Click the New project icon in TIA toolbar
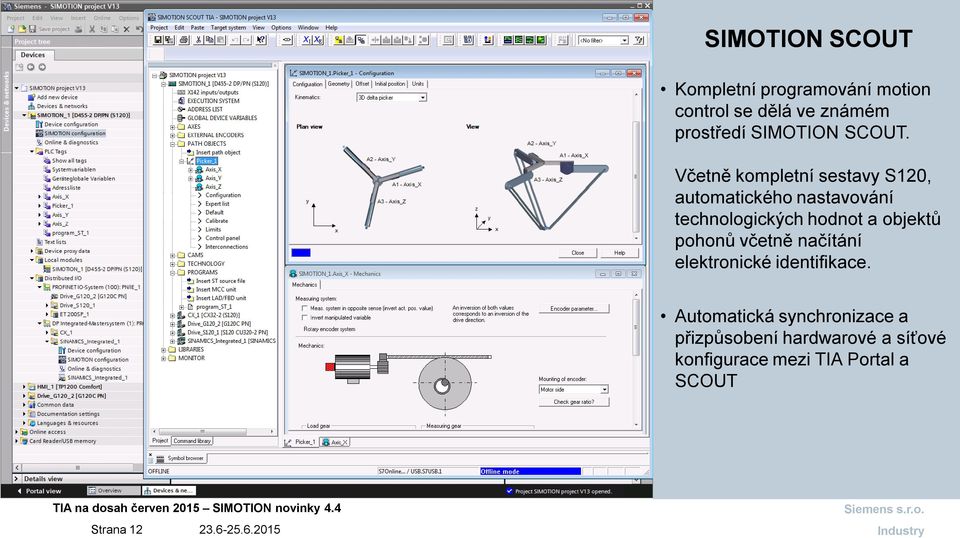Viewport: 960px width, 538px height. click(x=11, y=29)
